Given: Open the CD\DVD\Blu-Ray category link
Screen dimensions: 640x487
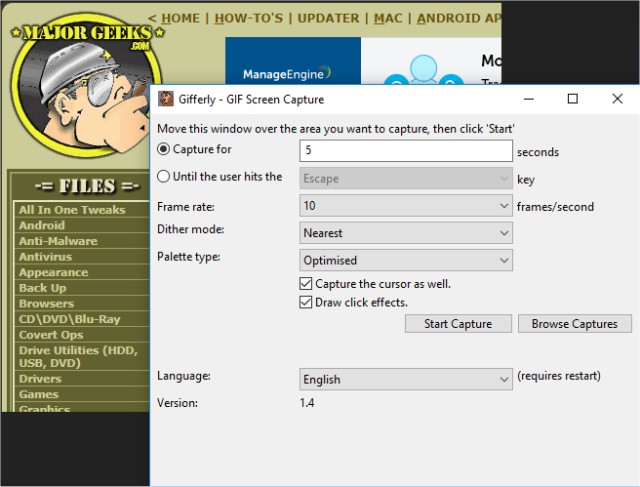Looking at the screenshot, I should tap(70, 319).
